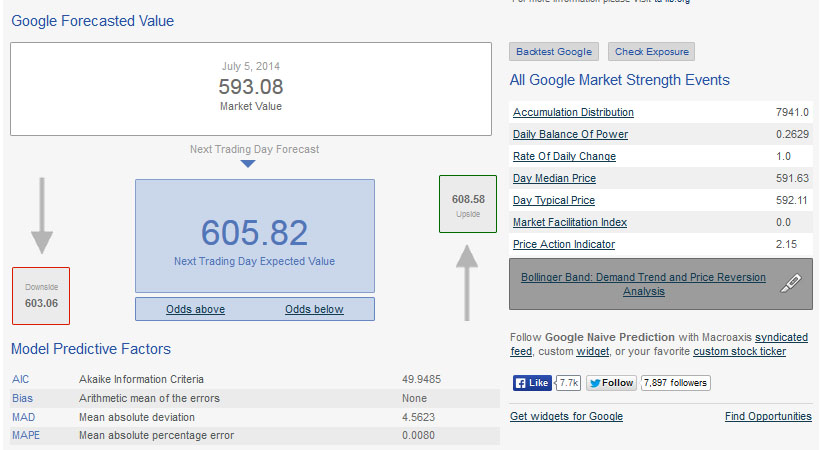Viewport: 826px width, 450px height.
Task: Open the Find Opportunities link
Action: [768, 416]
